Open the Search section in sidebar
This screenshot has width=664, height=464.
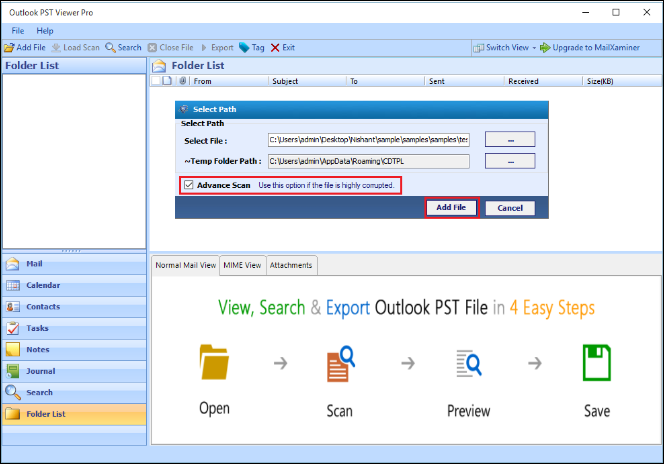coord(74,392)
